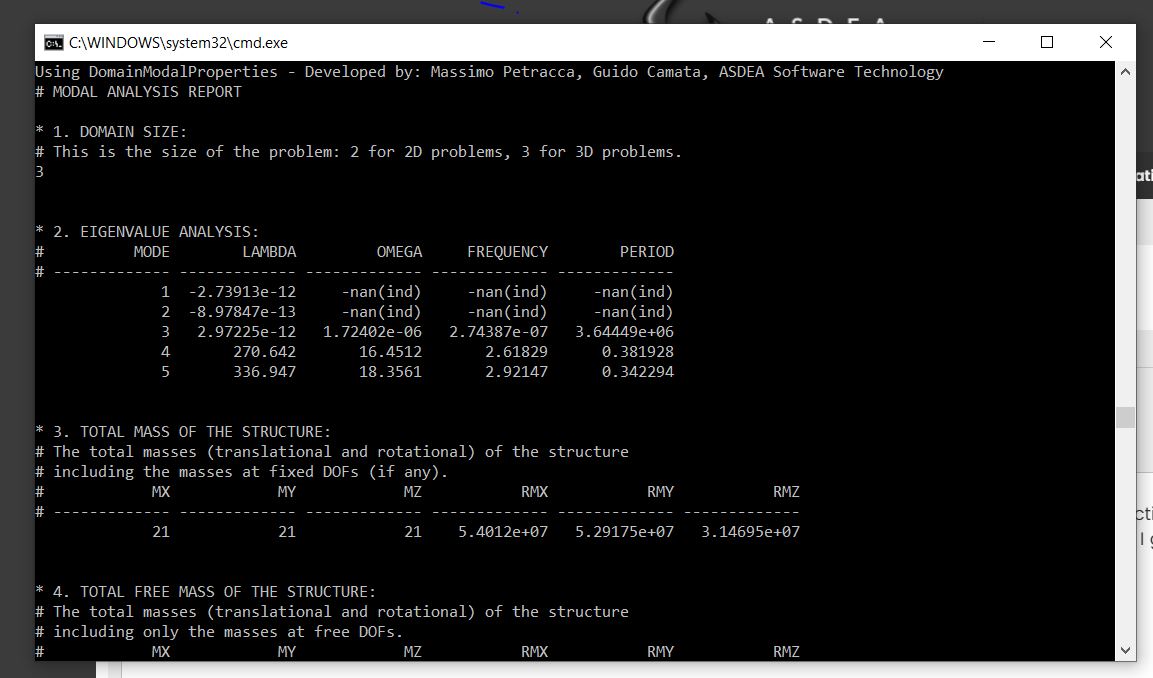
Task: Click the -nan(ind) period value for mode 2
Action: point(634,312)
